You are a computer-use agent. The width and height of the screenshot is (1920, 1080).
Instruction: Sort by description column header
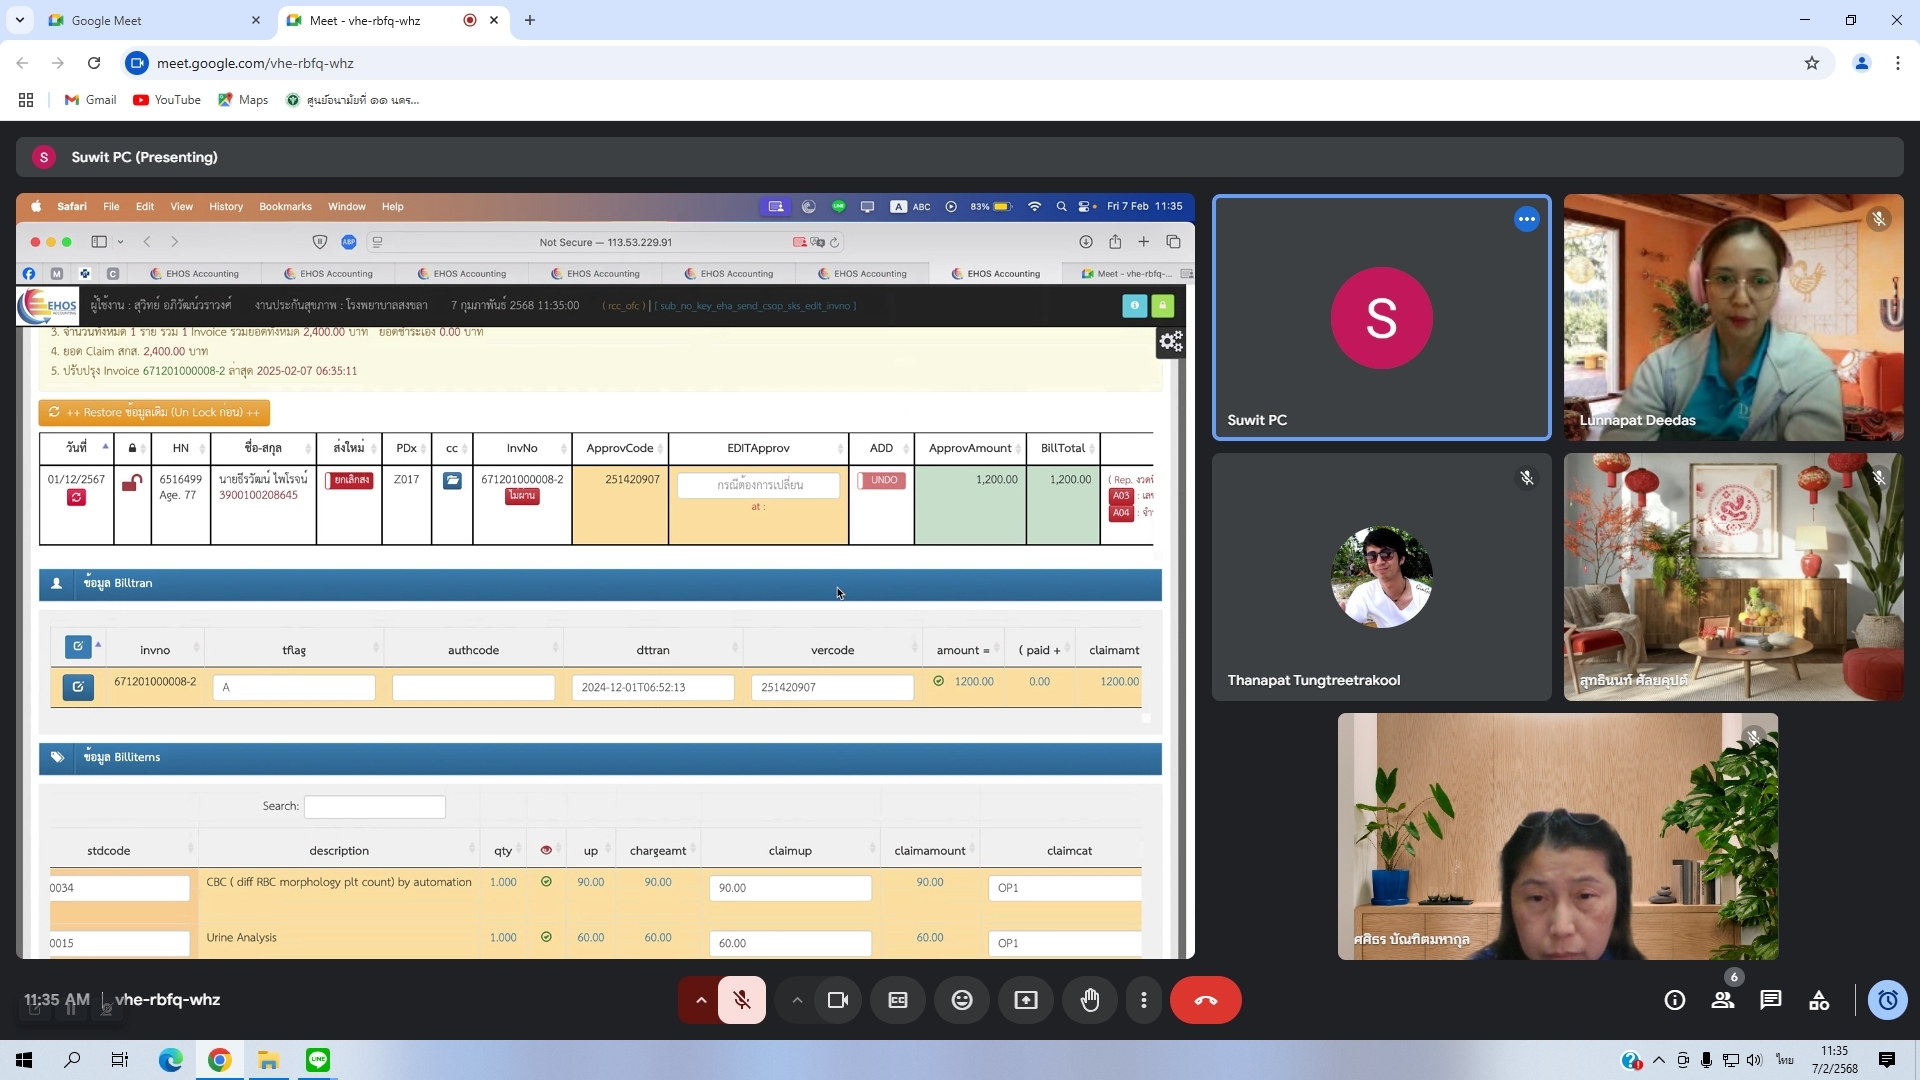coord(339,851)
